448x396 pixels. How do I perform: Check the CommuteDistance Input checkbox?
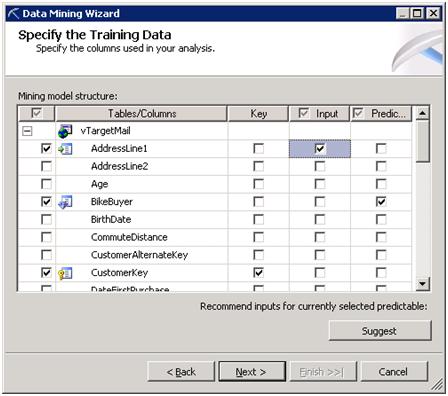tap(320, 237)
